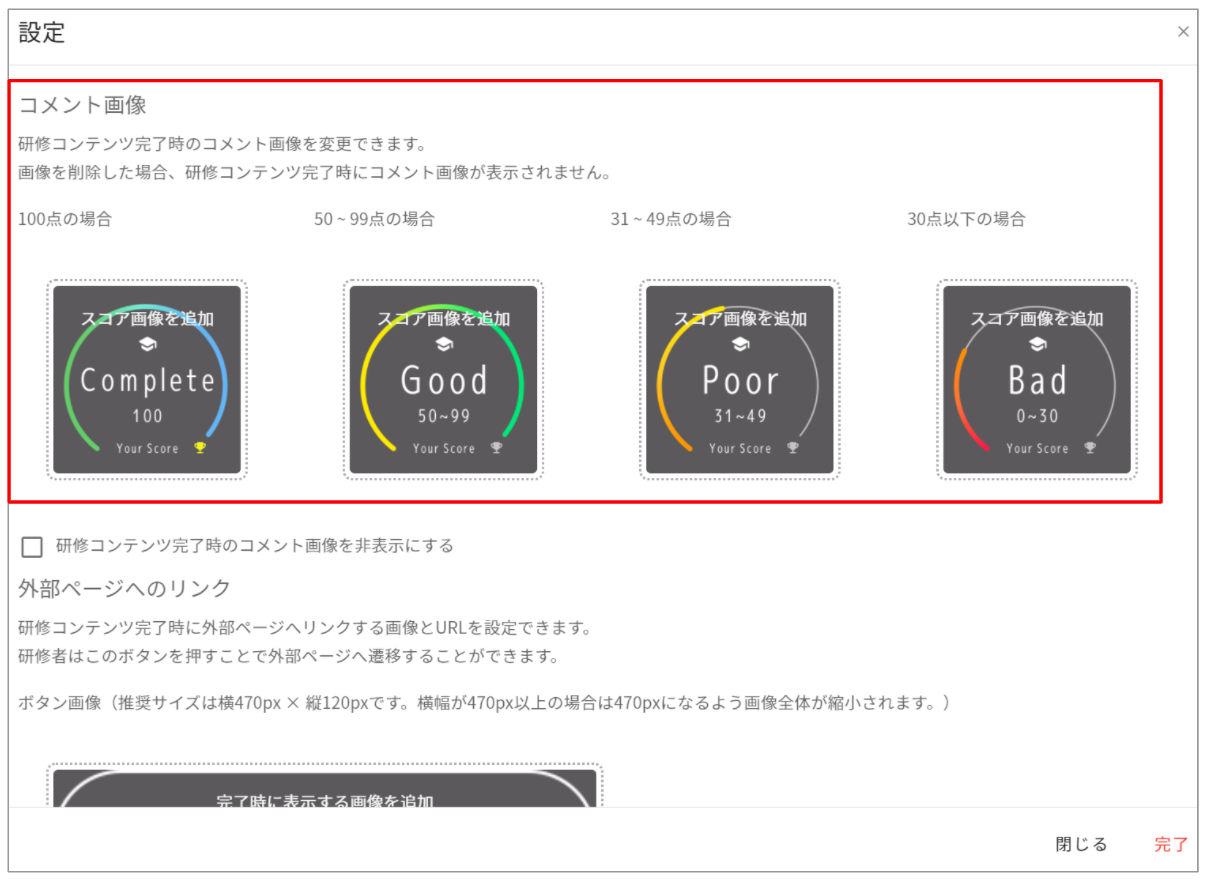The height and width of the screenshot is (884, 1214).
Task: Click the text 研修コンテンツ完了時のコメント画像を変更できます。
Action: click(223, 146)
